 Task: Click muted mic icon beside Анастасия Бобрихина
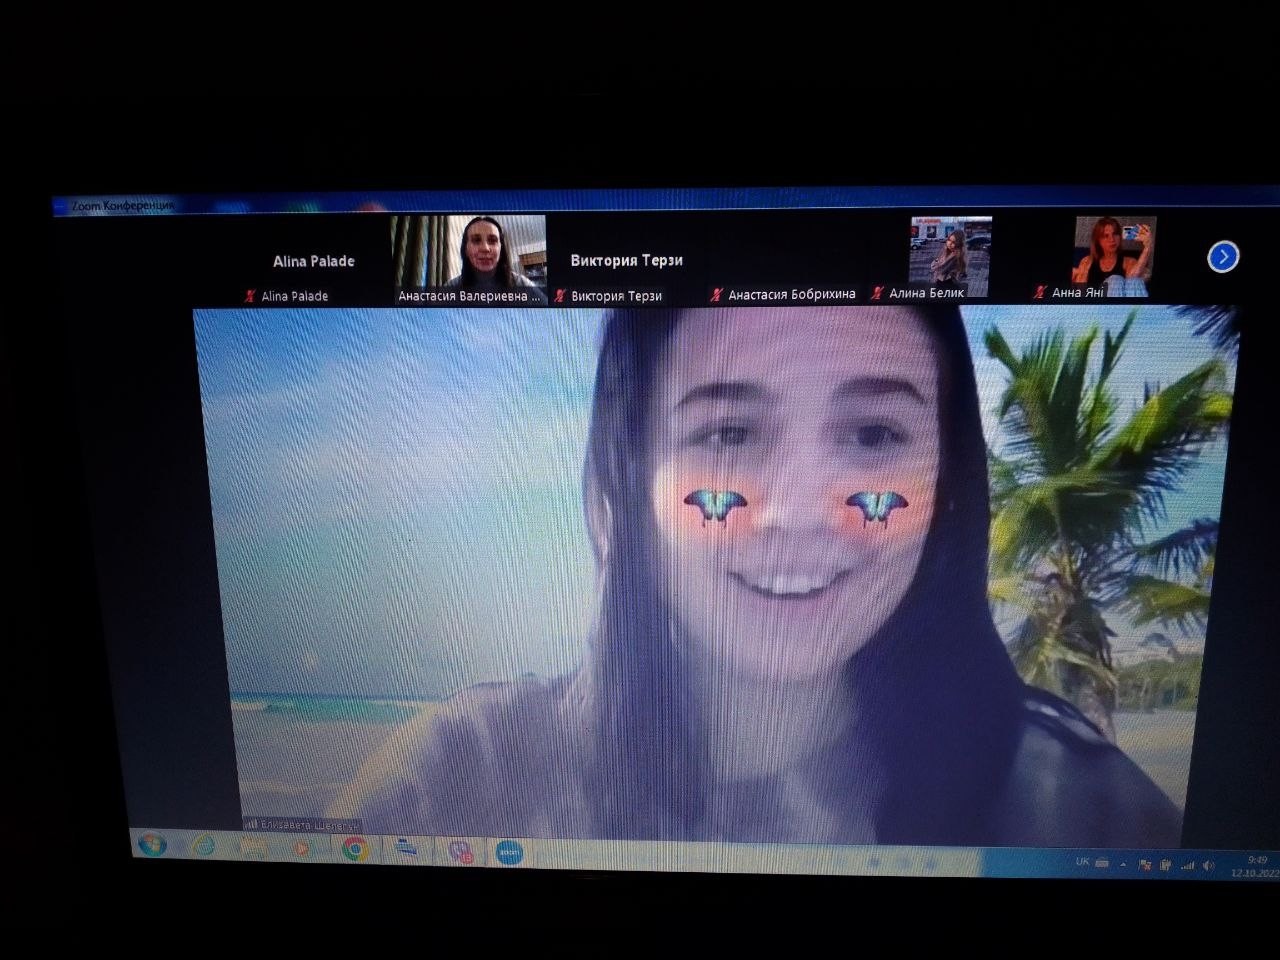[x=716, y=295]
